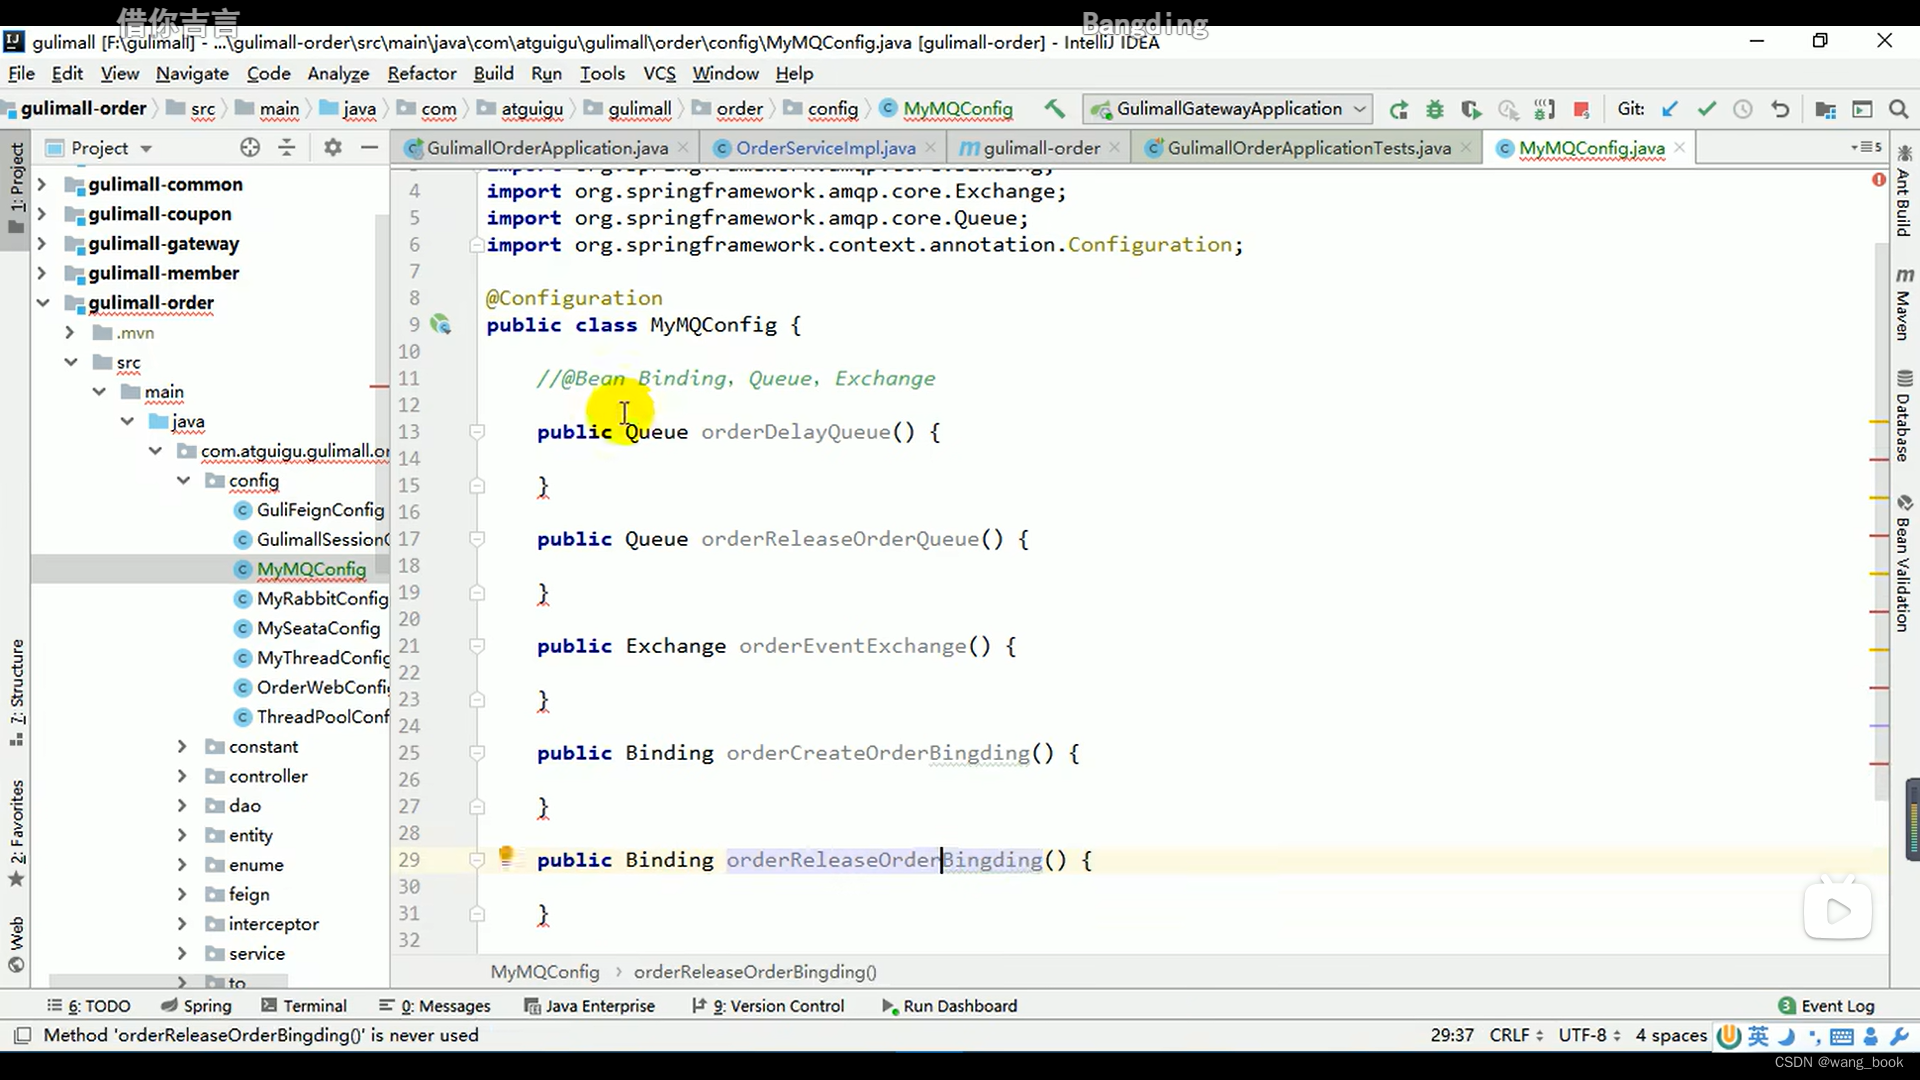Open 9: Version Control tool window

tap(768, 1006)
